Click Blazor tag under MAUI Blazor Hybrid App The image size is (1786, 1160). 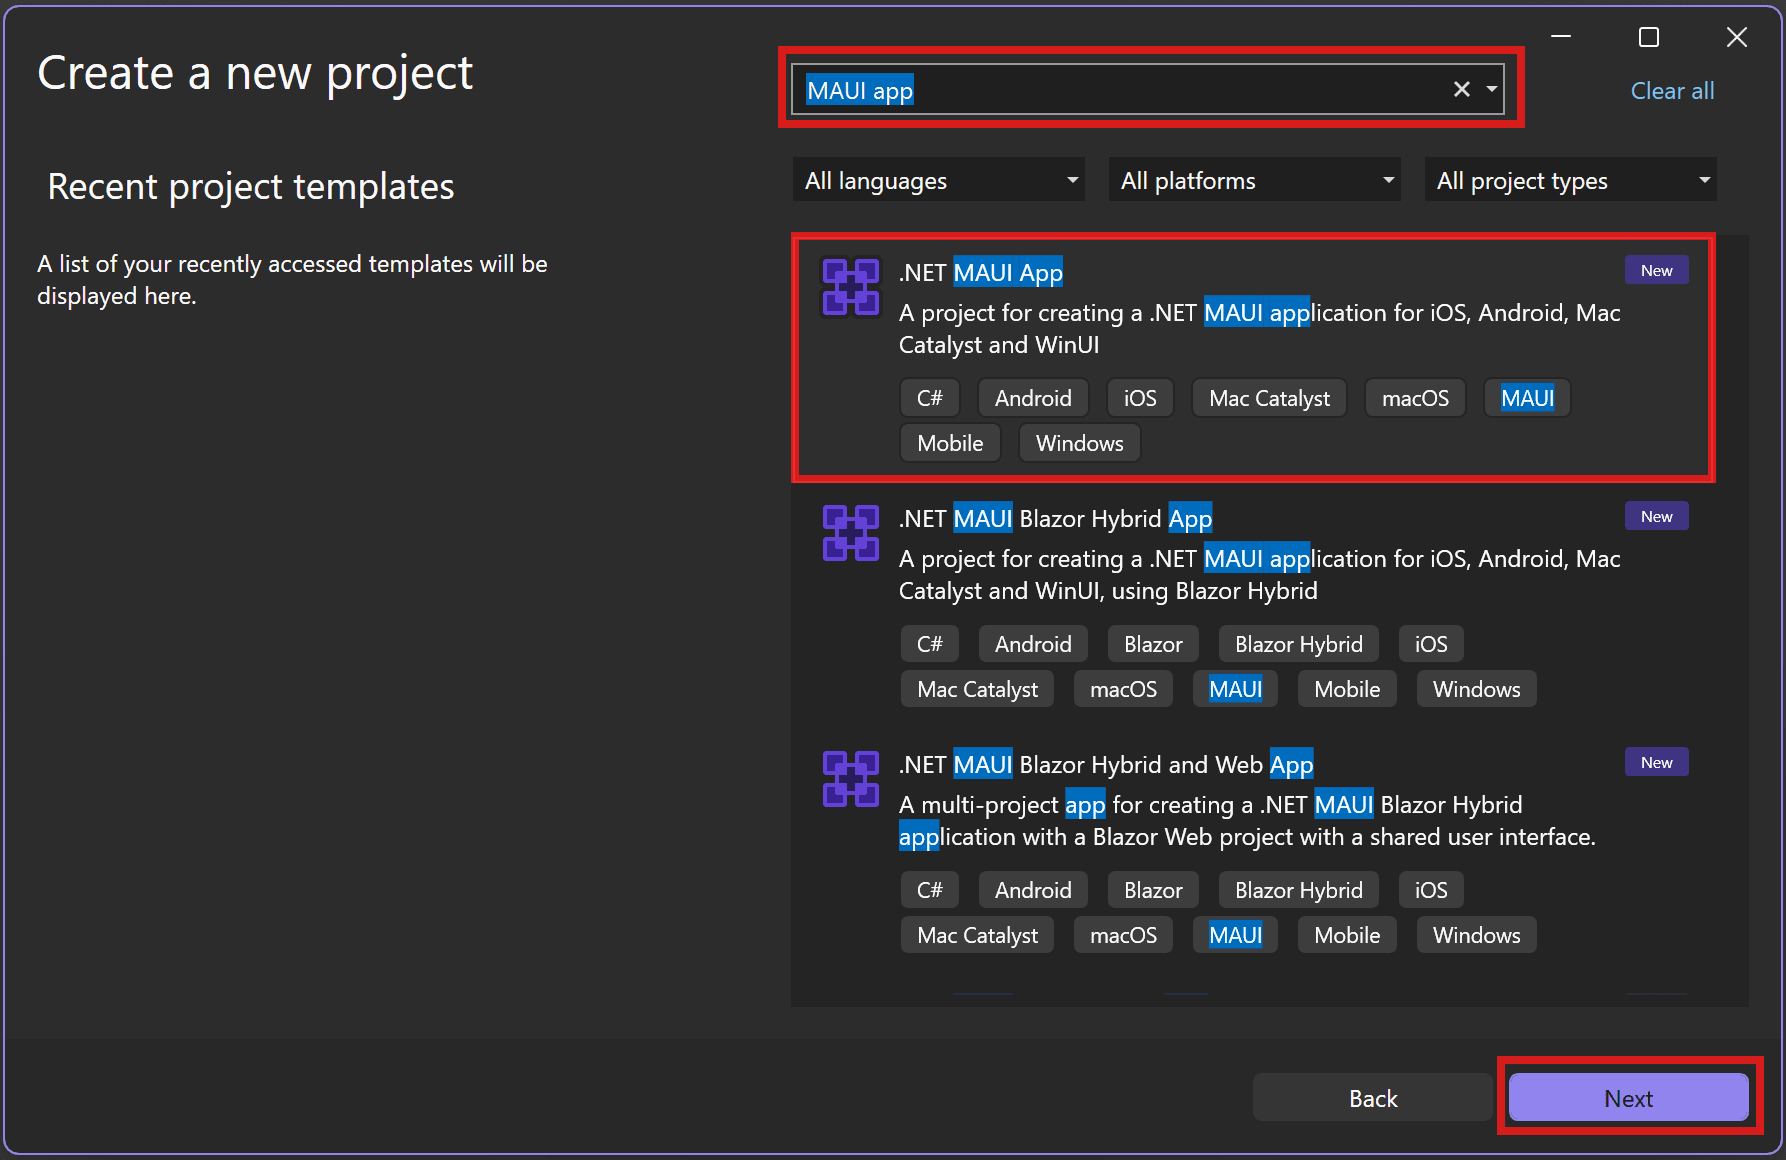pyautogui.click(x=1153, y=644)
